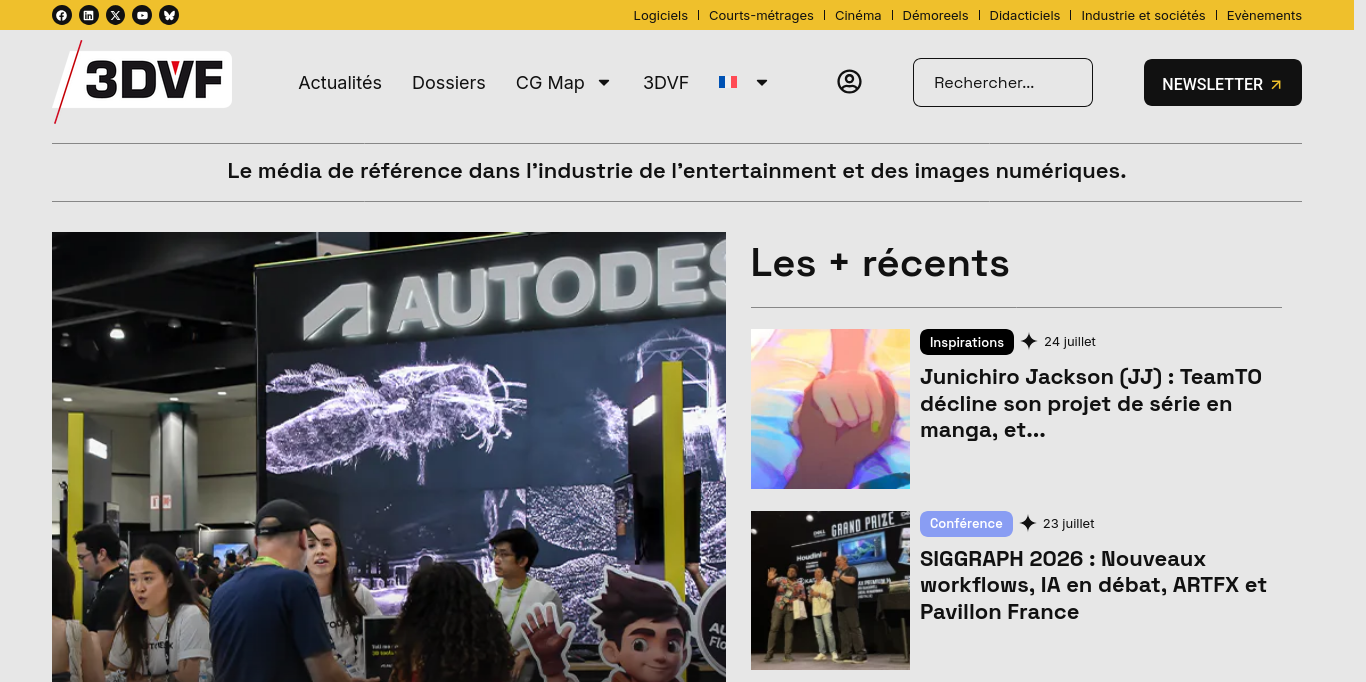Click the French flag language icon
The image size is (1366, 682).
728,82
